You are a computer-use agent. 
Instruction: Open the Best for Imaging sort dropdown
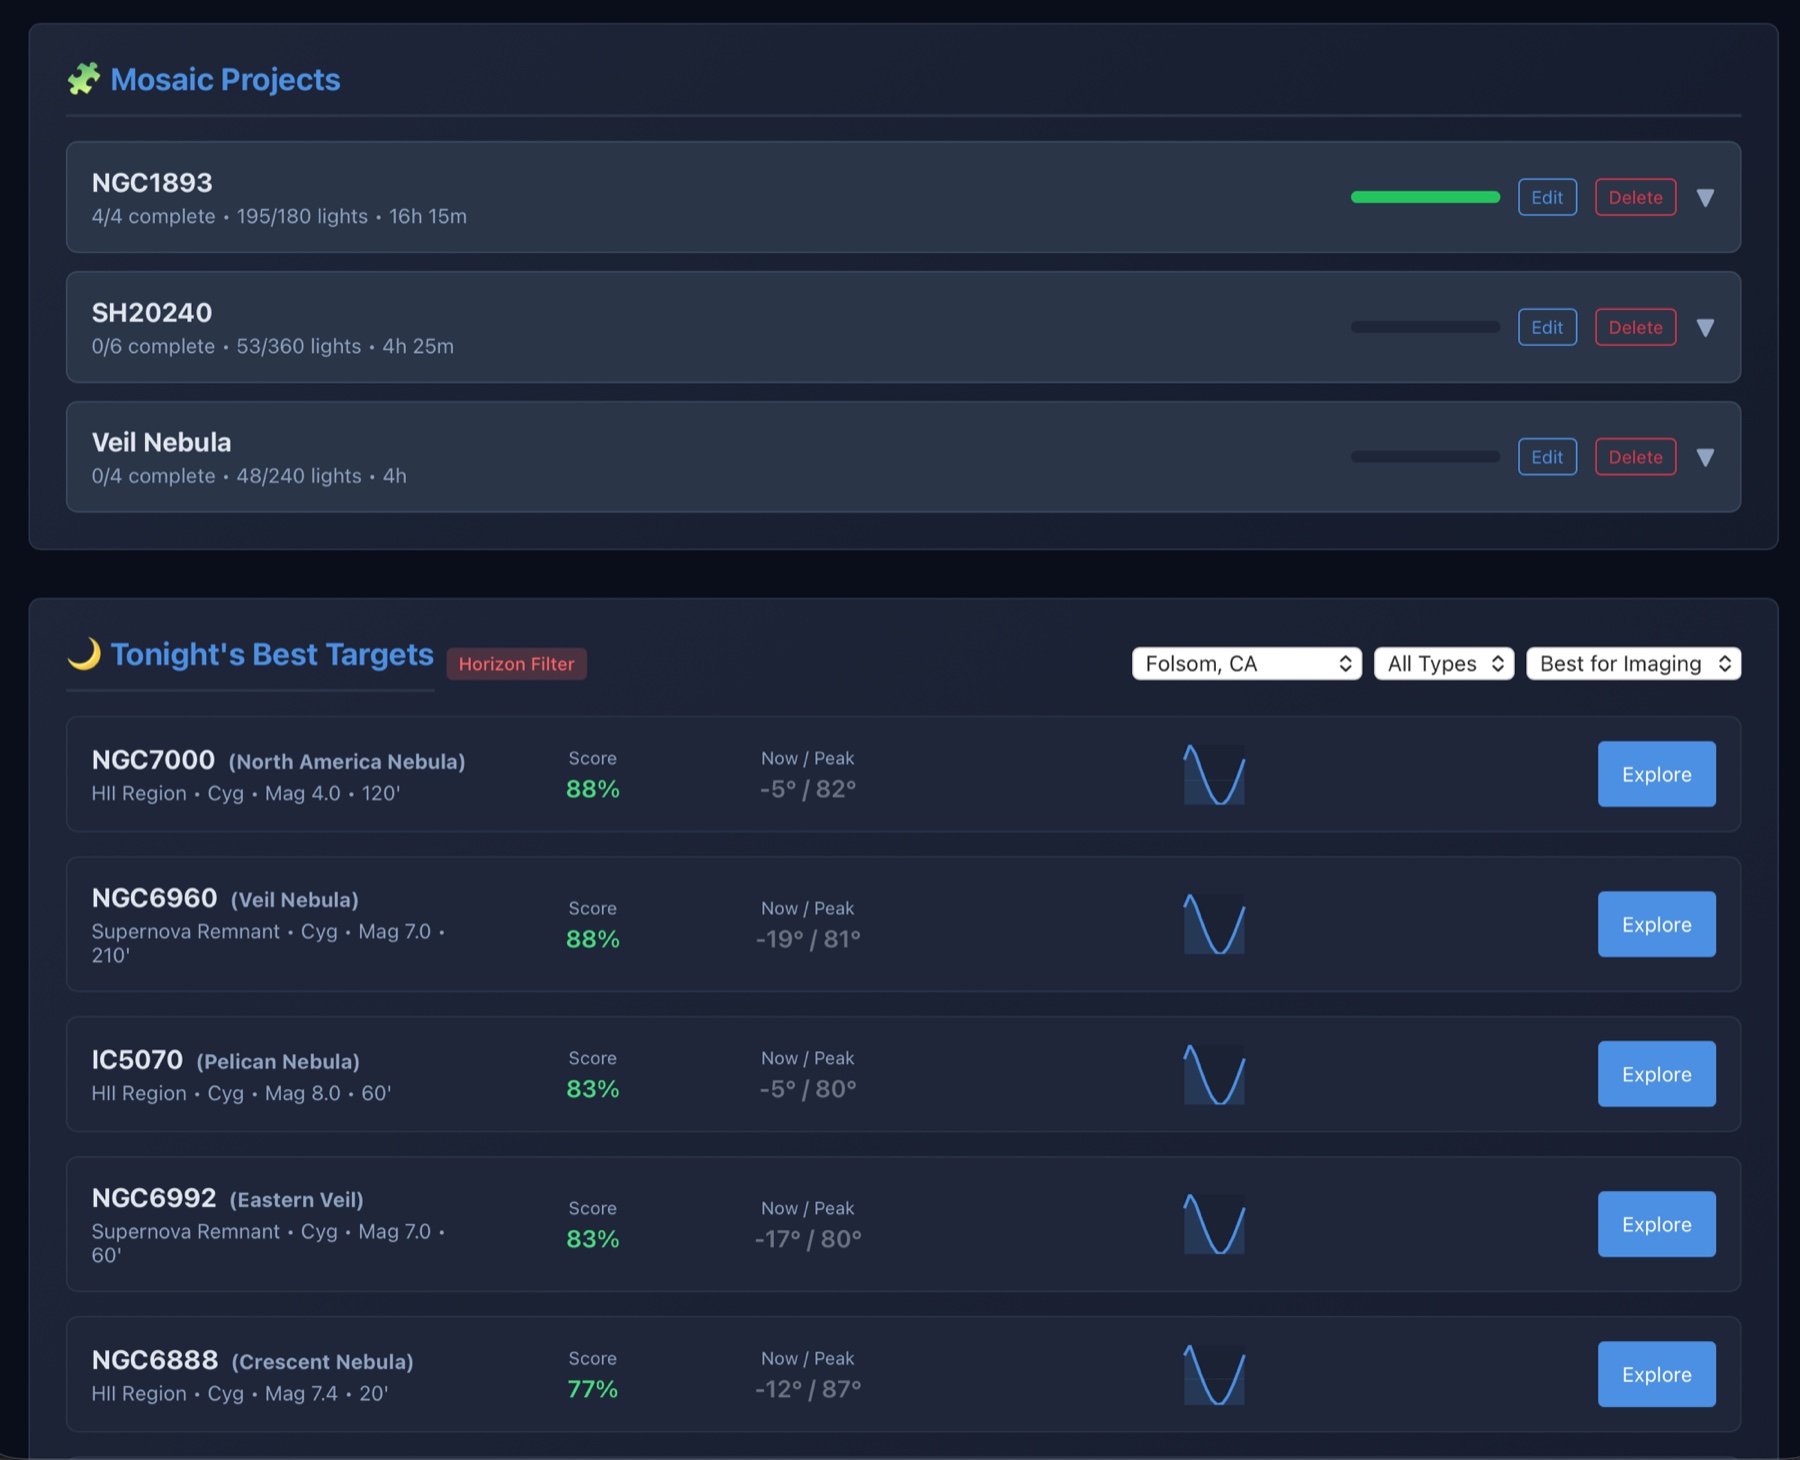[1634, 664]
